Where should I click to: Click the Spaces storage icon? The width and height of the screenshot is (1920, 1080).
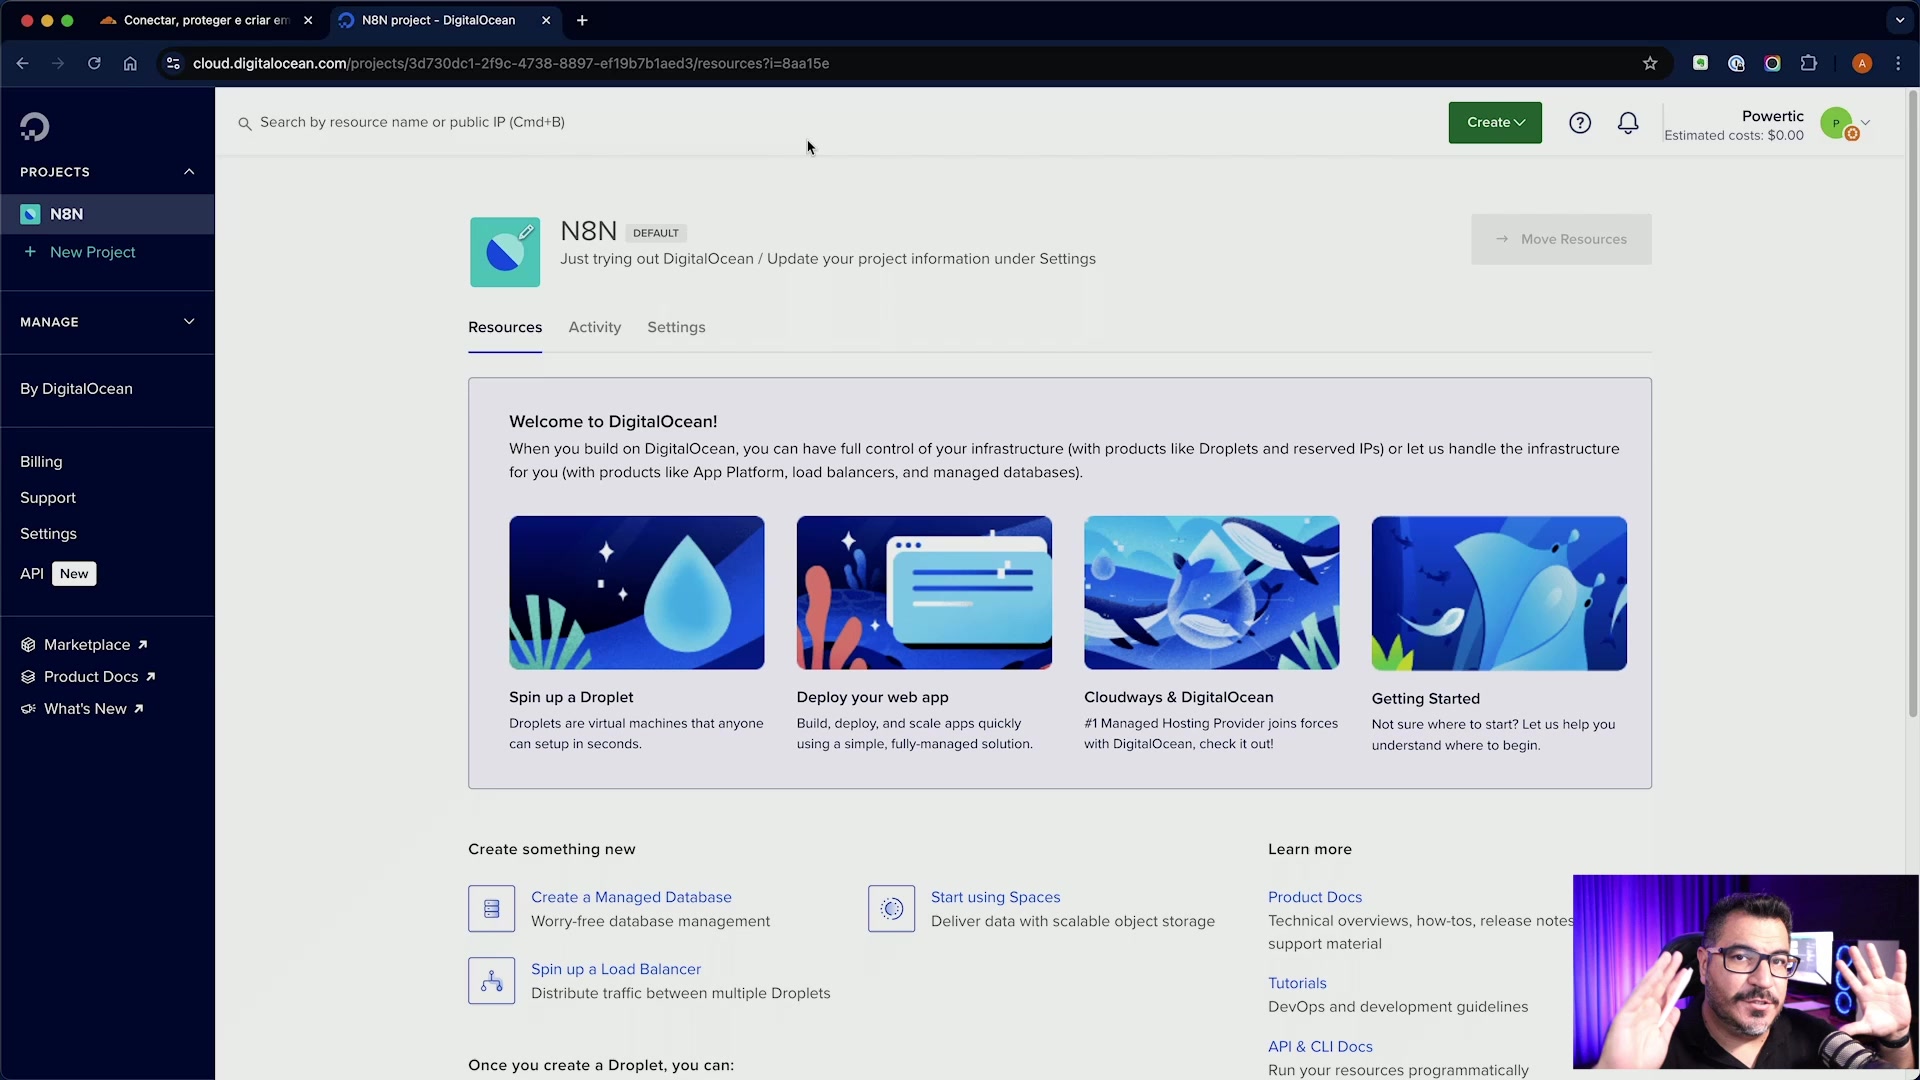pyautogui.click(x=890, y=908)
